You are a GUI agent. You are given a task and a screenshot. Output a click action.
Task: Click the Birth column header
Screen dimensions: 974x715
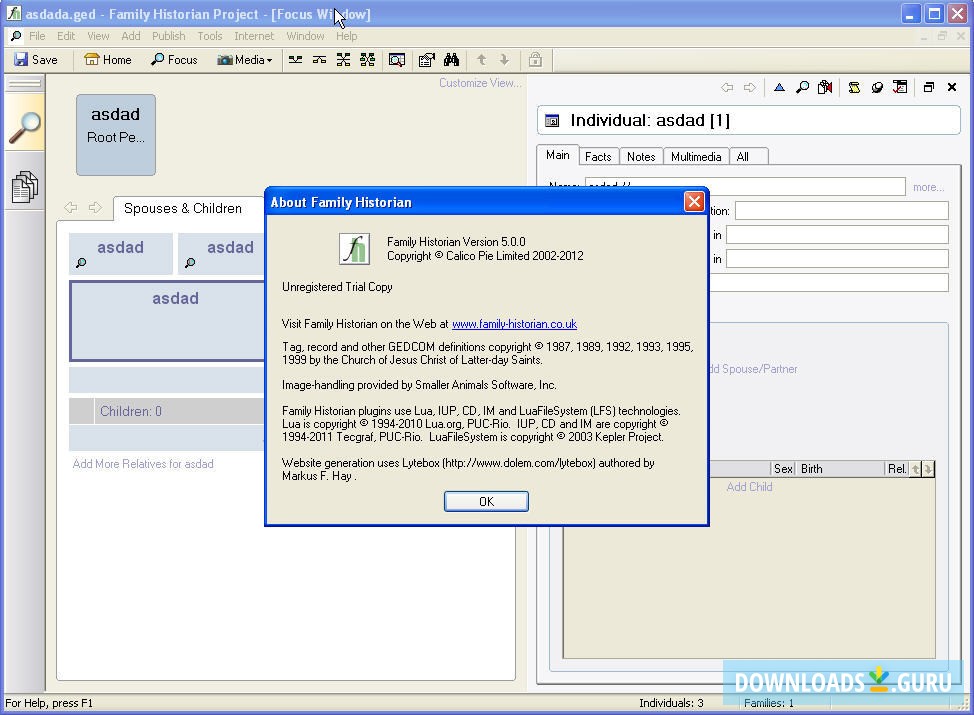tap(840, 469)
